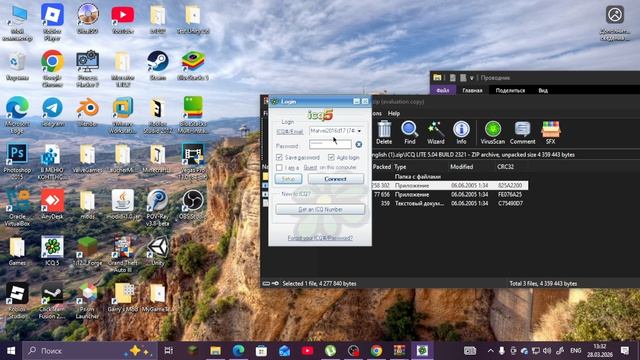
Task: Select the Prism Launcher desktop icon
Action: pos(87,301)
